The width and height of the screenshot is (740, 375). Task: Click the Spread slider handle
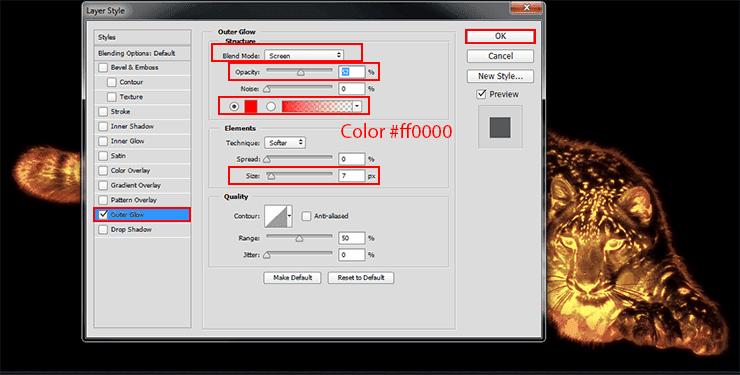tap(267, 160)
